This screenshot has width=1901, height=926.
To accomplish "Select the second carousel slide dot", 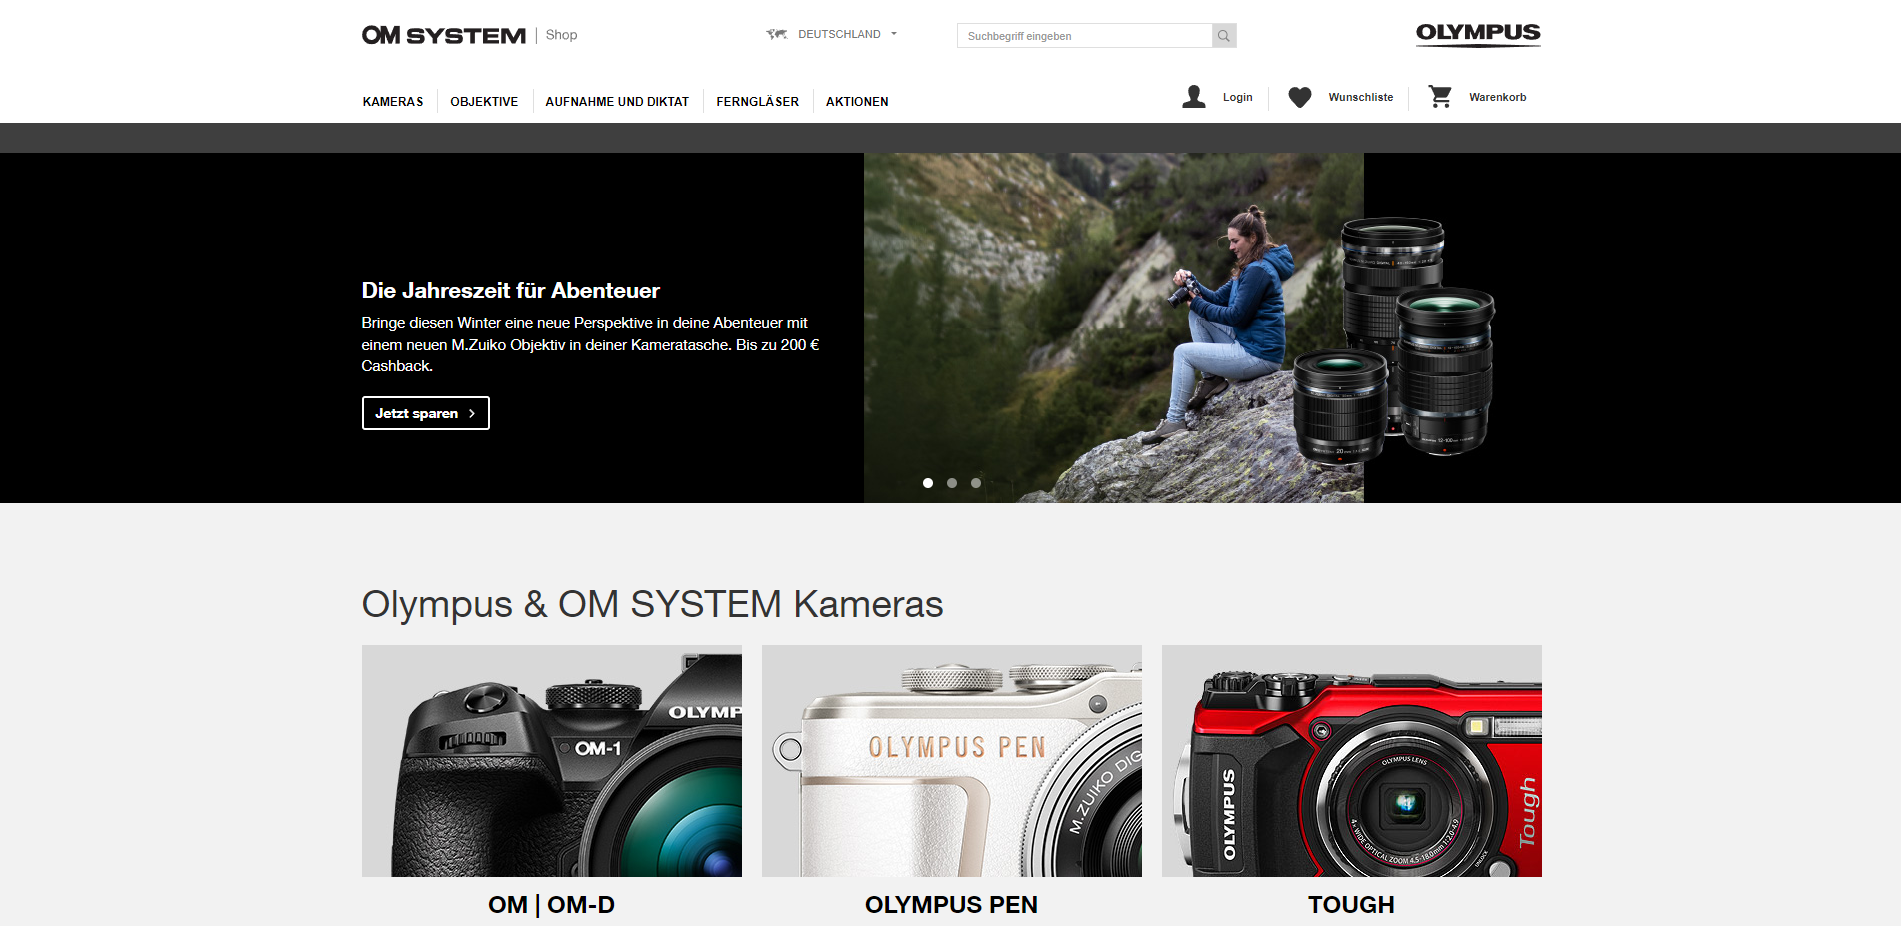I will coord(952,483).
